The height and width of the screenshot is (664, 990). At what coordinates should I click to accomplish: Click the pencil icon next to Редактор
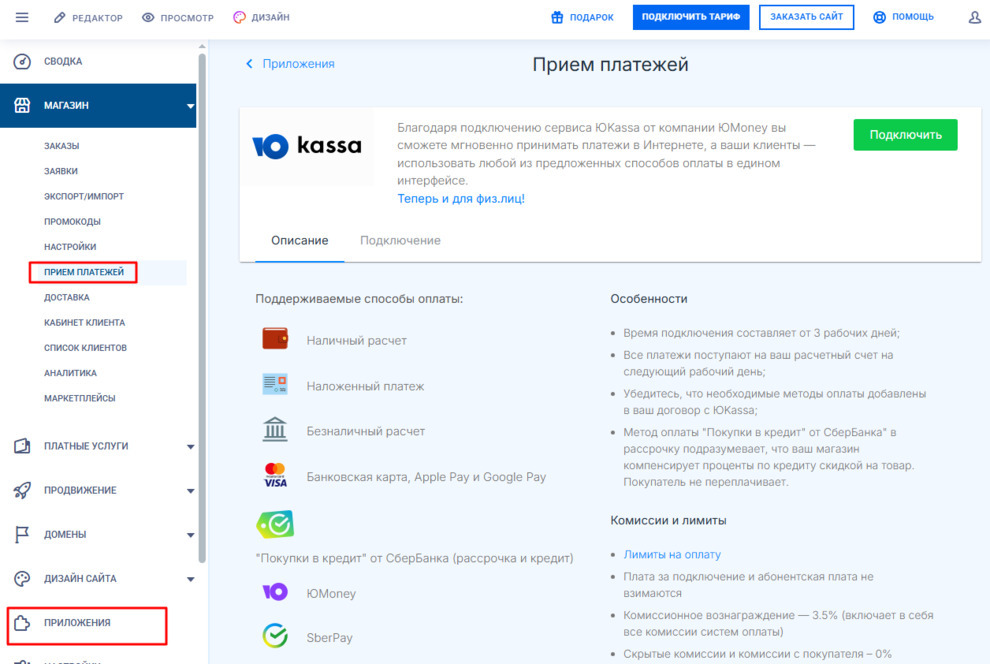(59, 18)
